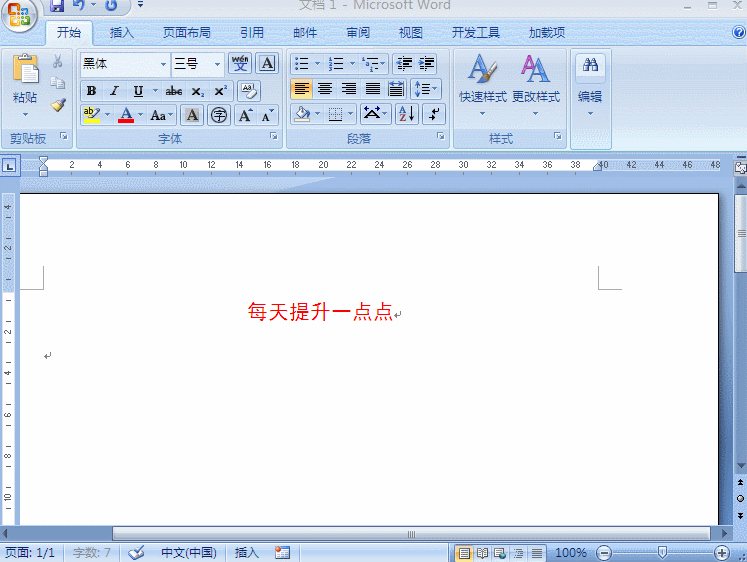Grow font size with large A
Image resolution: width=747 pixels, height=562 pixels.
pos(245,115)
